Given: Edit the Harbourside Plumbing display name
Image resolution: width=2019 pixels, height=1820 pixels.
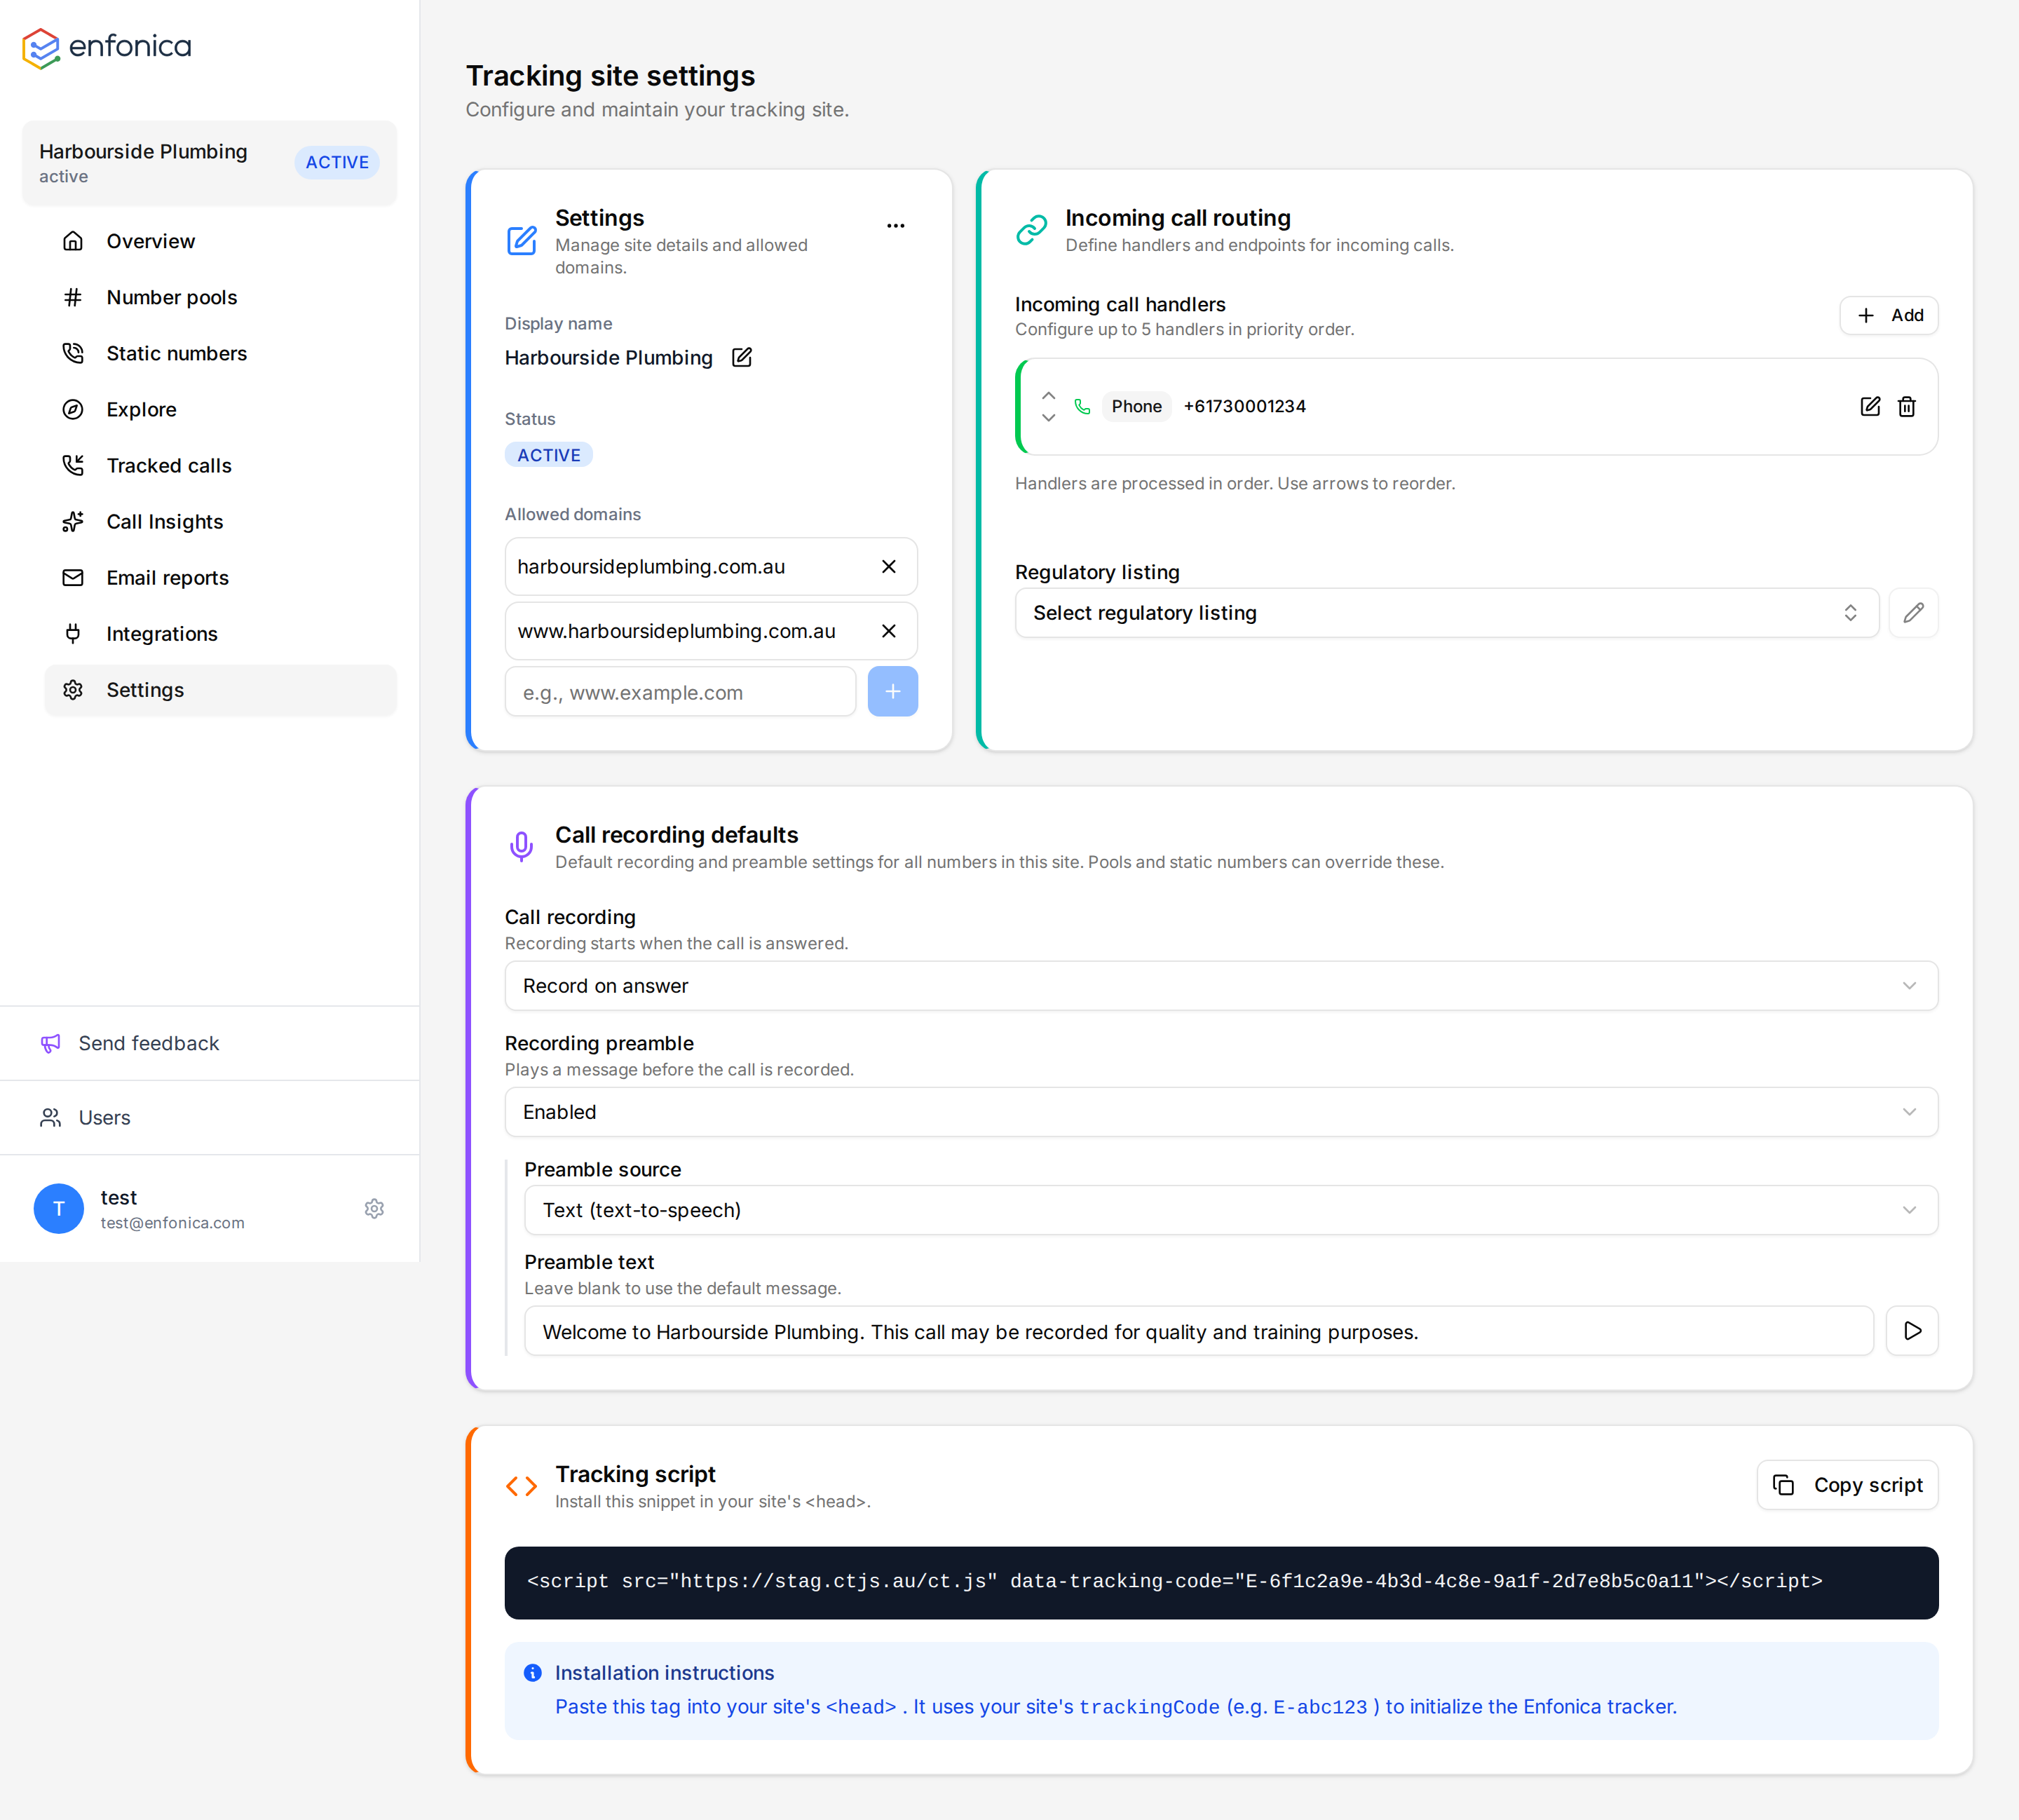Looking at the screenshot, I should 742,357.
